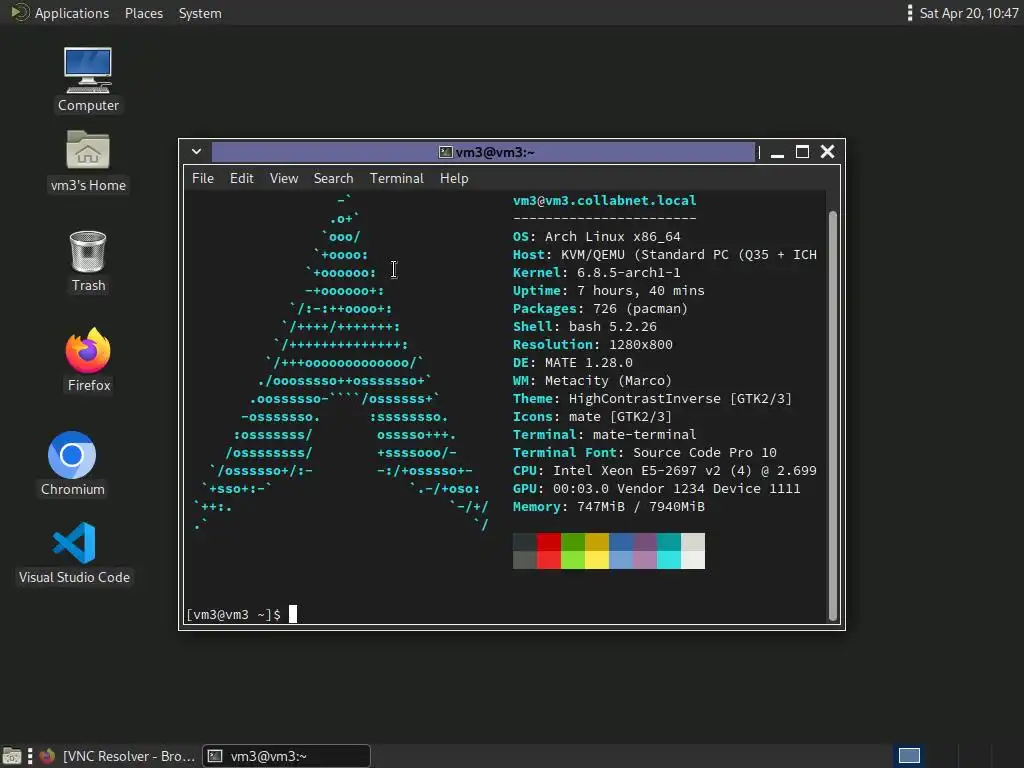Click Firefox icon in the taskbar
The height and width of the screenshot is (768, 1024).
pyautogui.click(x=47, y=756)
